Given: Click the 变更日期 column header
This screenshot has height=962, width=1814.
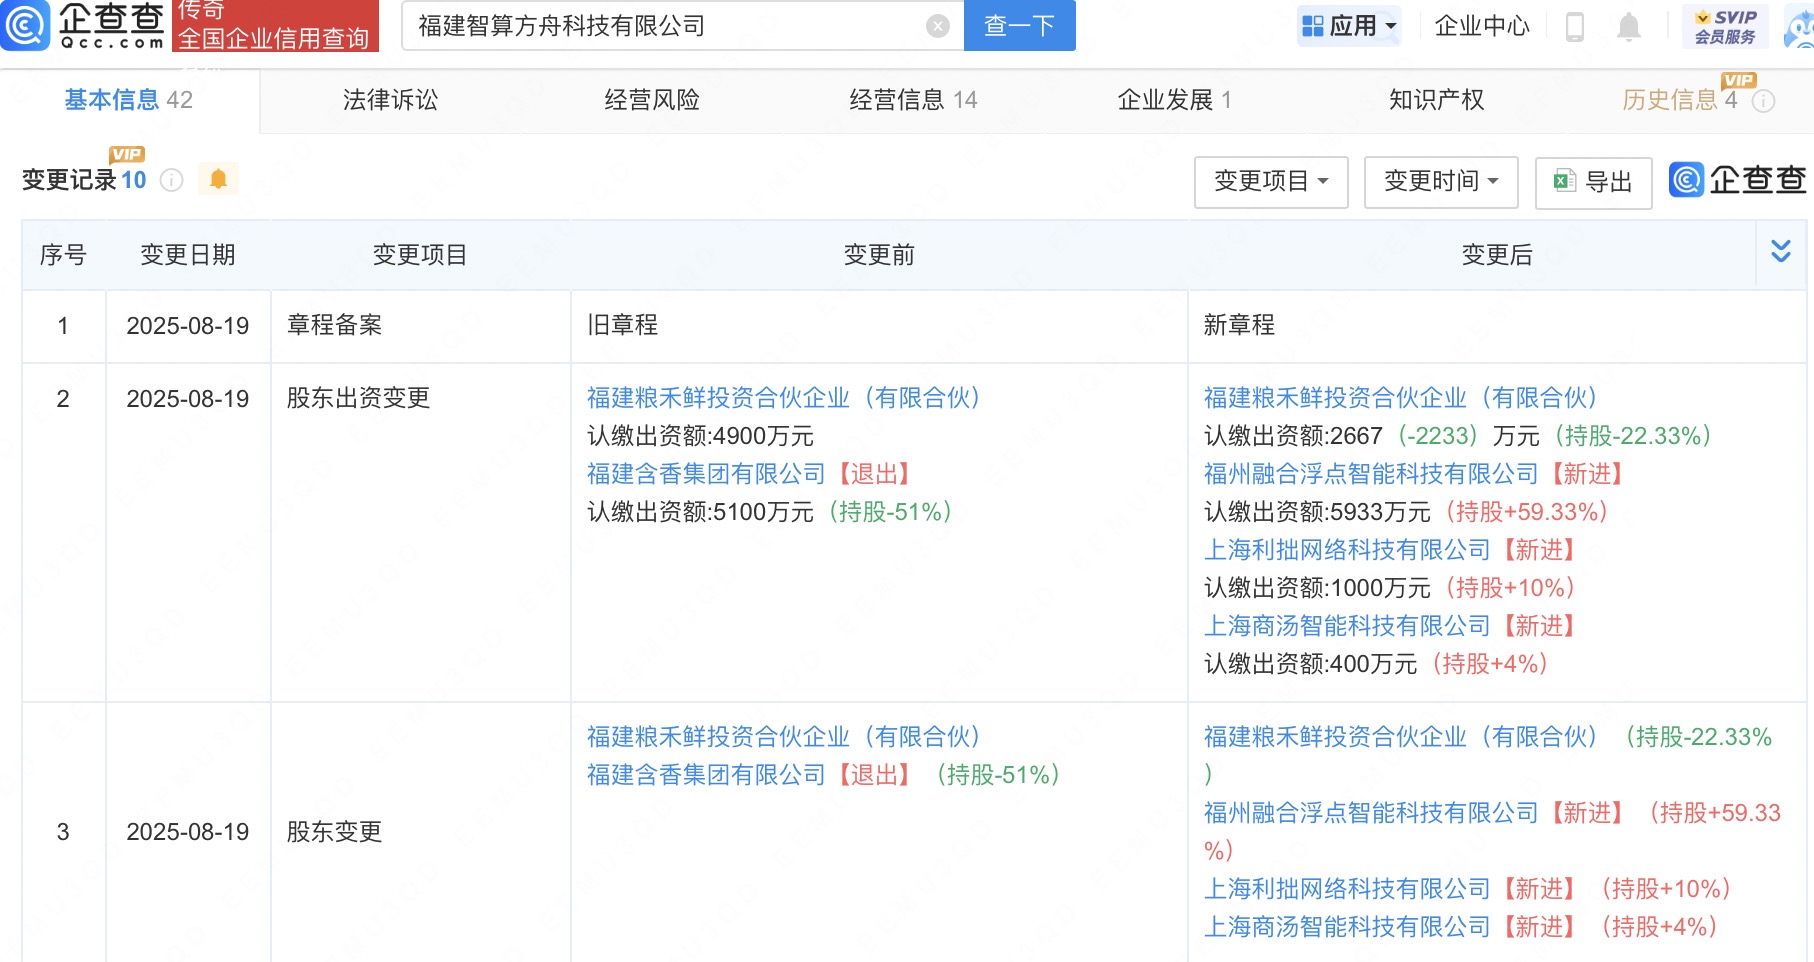Looking at the screenshot, I should tap(188, 255).
